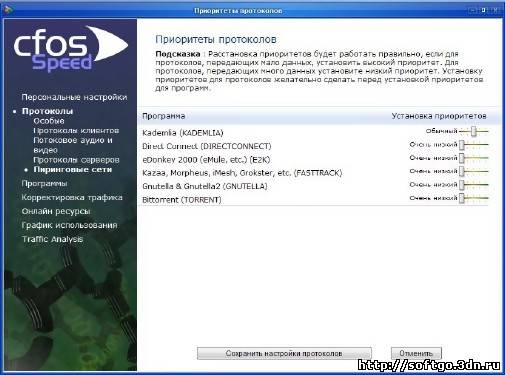Open Протоколы серверов subsection
The image size is (505, 375).
(76, 160)
